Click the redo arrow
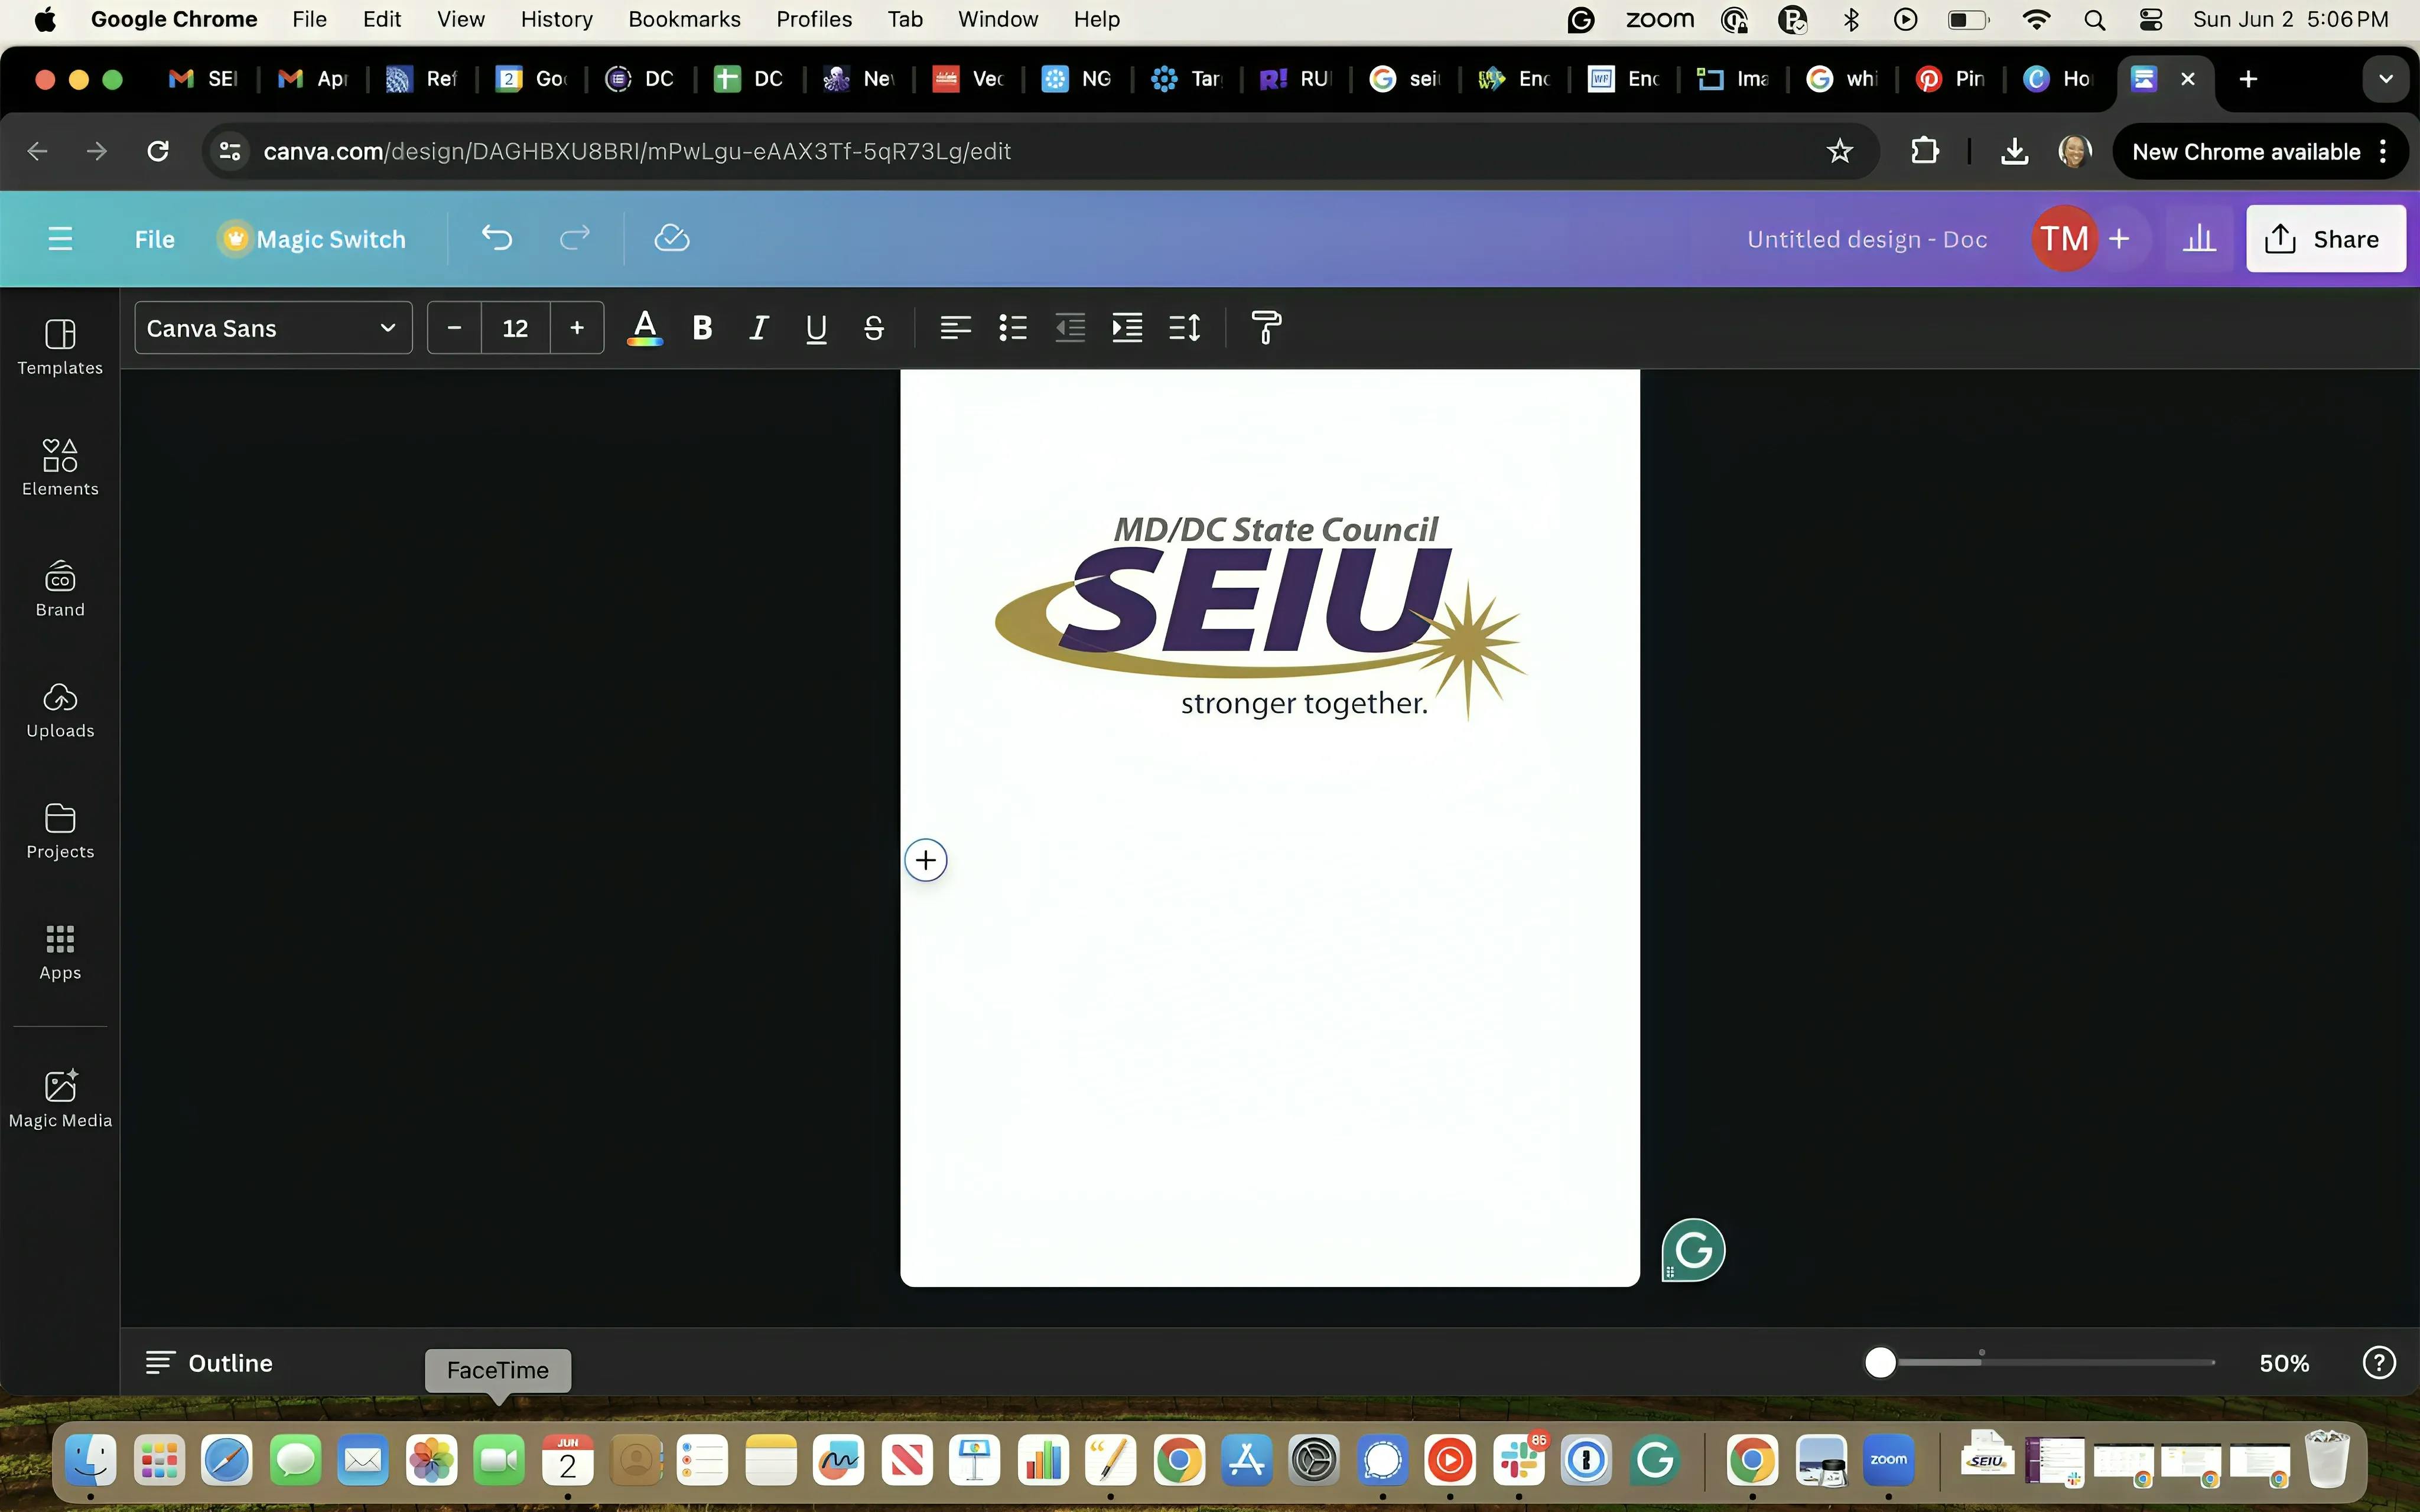Image resolution: width=2420 pixels, height=1512 pixels. click(x=574, y=238)
